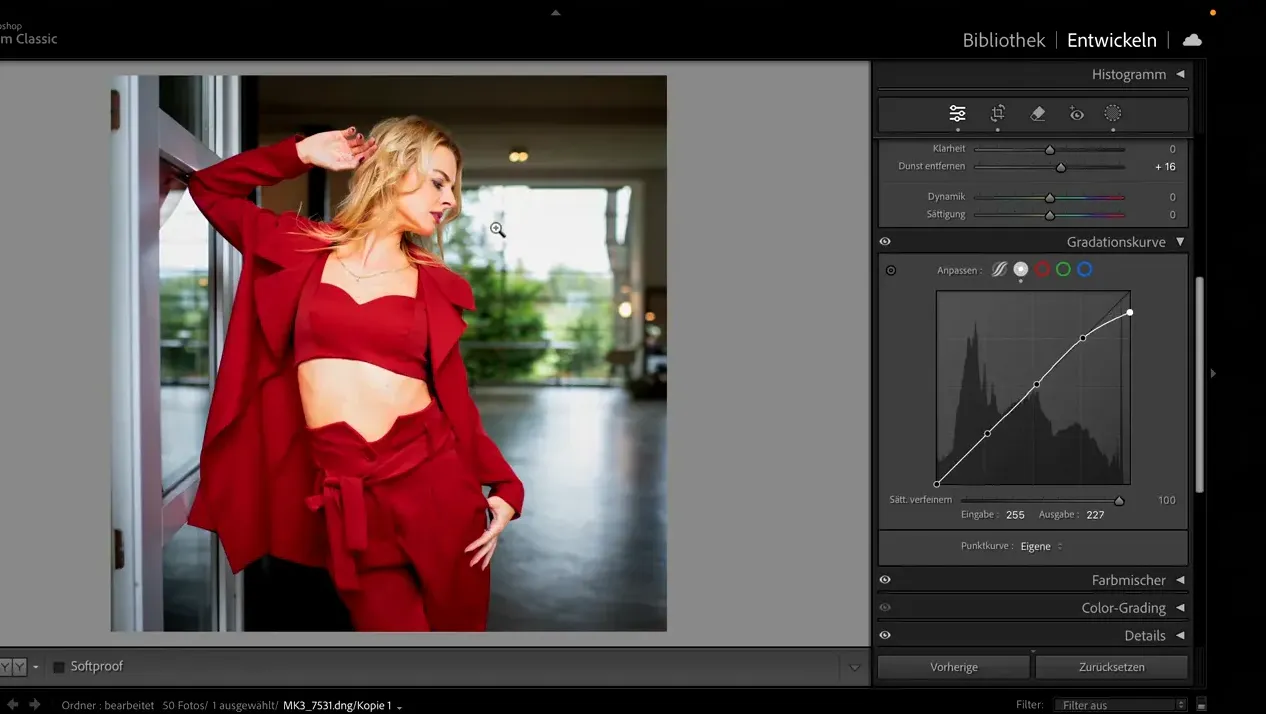Open the Masking tool
This screenshot has height=714, width=1266.
click(1113, 113)
